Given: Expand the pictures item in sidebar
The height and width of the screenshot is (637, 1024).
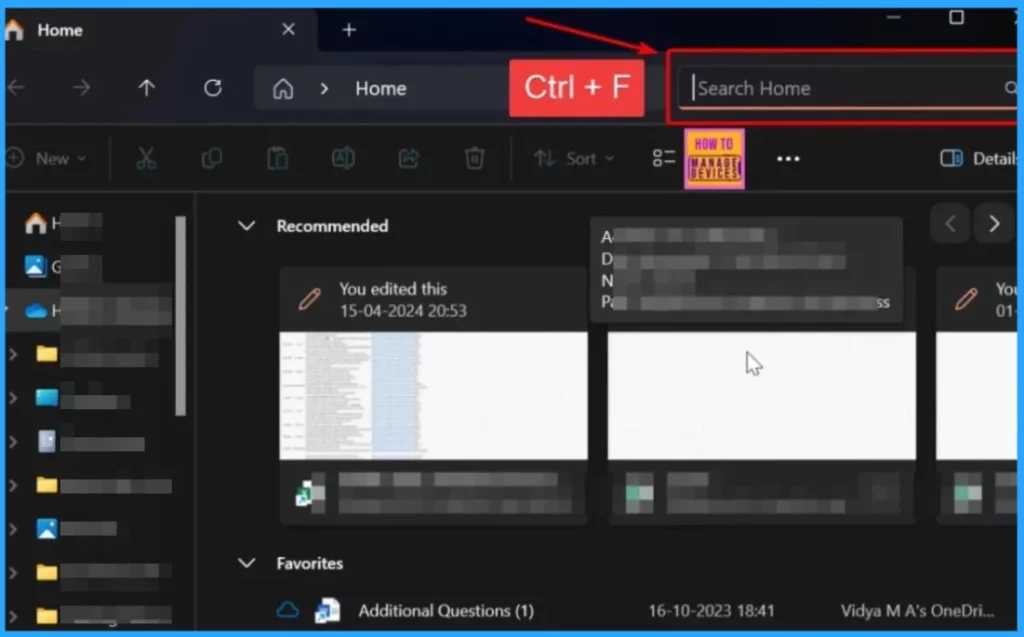Looking at the screenshot, I should pyautogui.click(x=12, y=529).
